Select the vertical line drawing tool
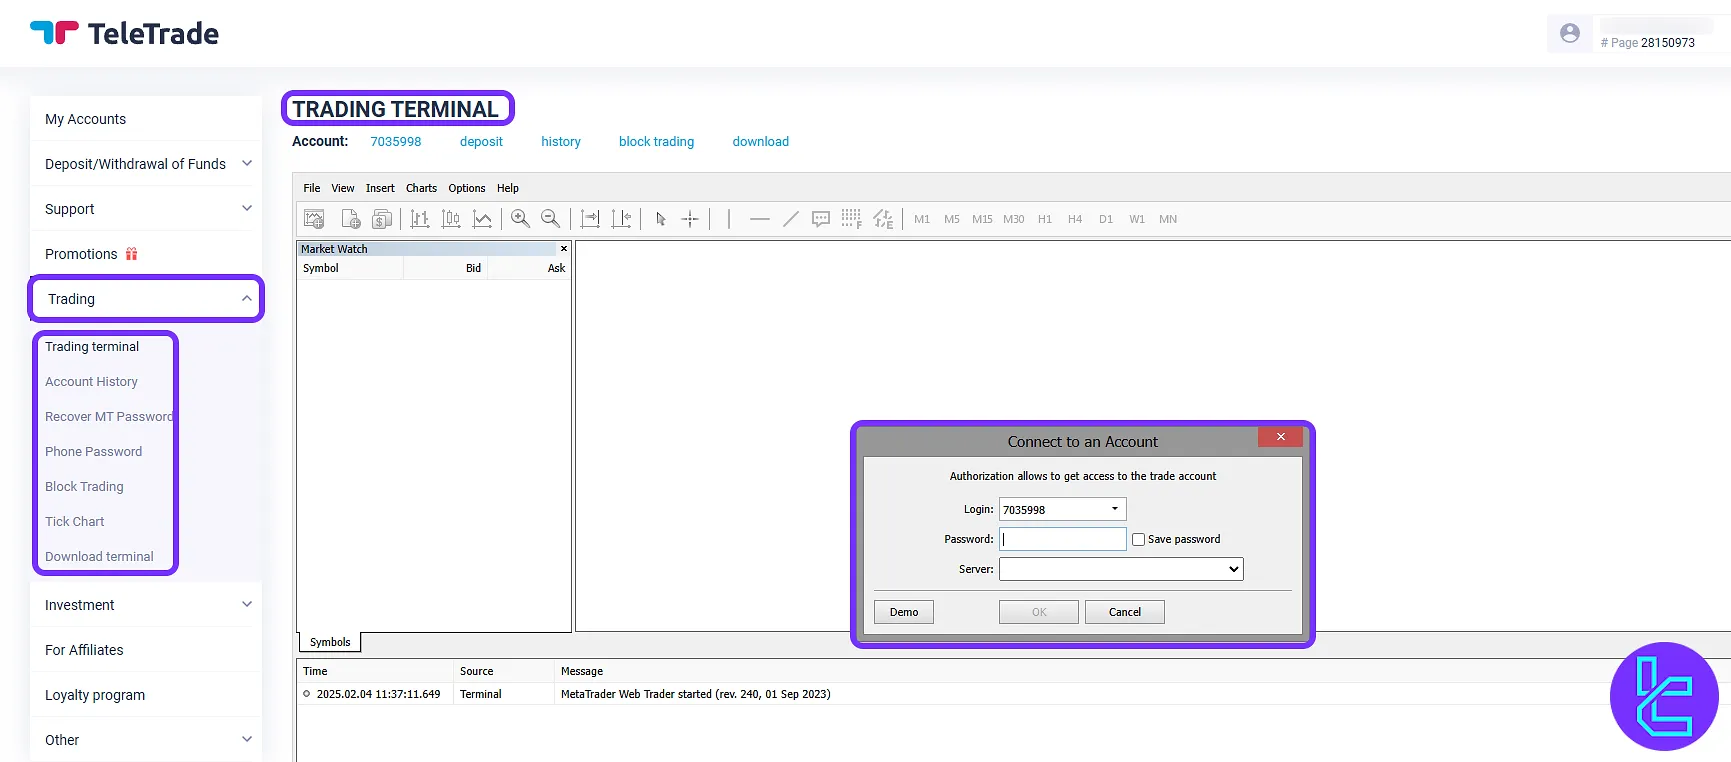This screenshot has width=1731, height=762. (x=729, y=219)
